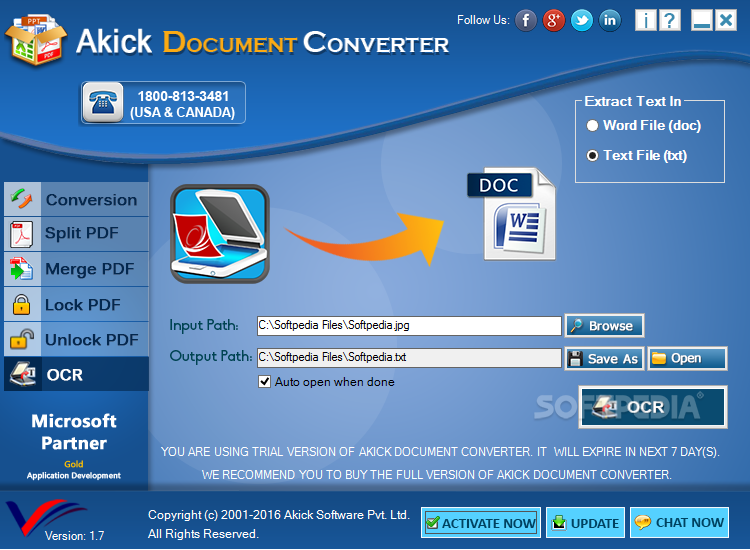This screenshot has width=750, height=550.
Task: Click the Conversion arrows icon in sidebar
Action: coord(22,199)
